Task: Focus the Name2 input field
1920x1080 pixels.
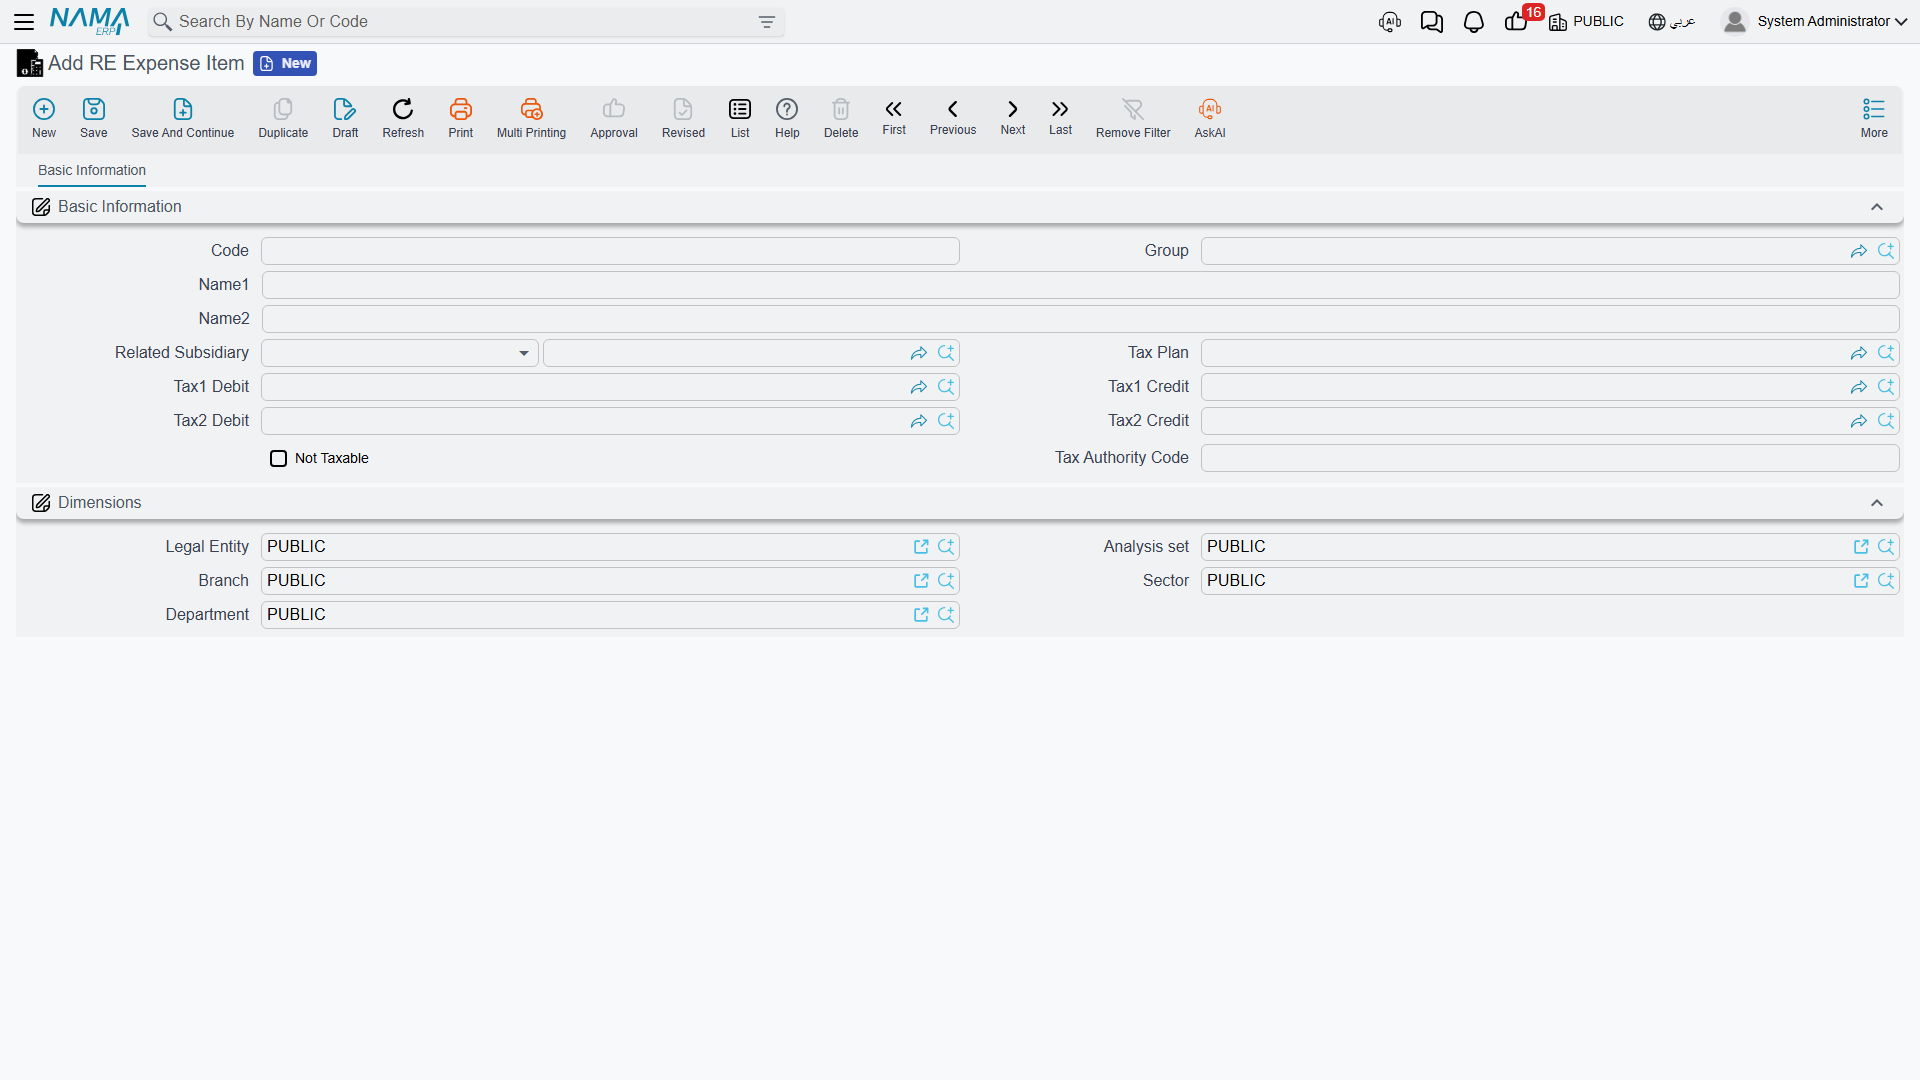Action: (1080, 319)
